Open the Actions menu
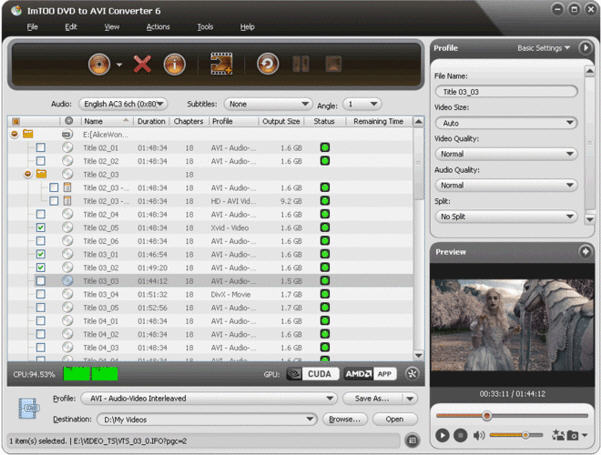This screenshot has width=601, height=455. [157, 26]
